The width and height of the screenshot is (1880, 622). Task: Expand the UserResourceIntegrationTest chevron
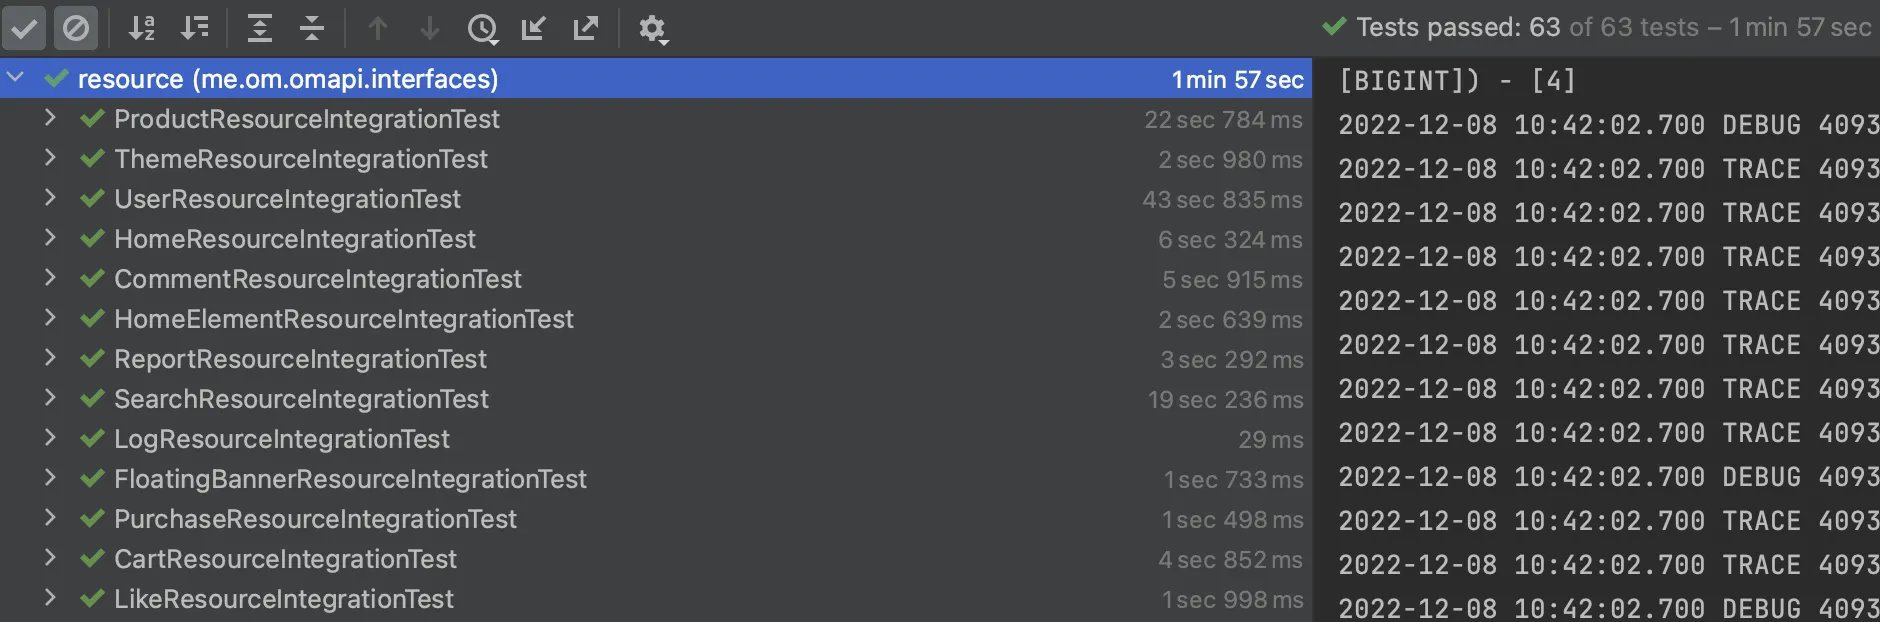(50, 198)
